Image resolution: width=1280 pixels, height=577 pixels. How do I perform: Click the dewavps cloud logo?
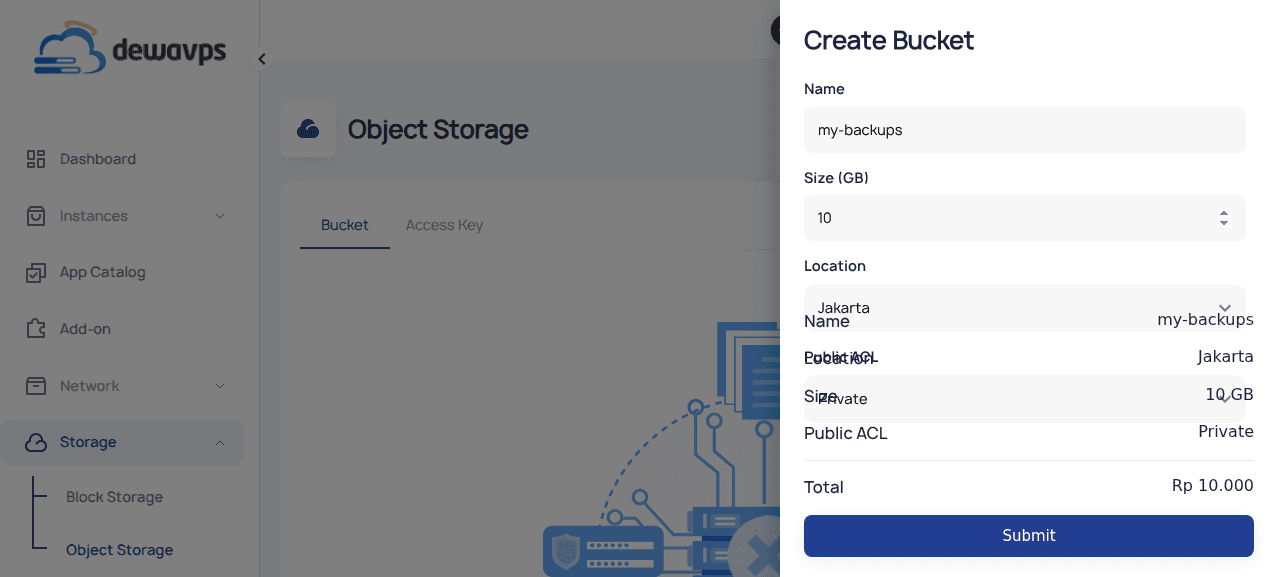pyautogui.click(x=70, y=50)
